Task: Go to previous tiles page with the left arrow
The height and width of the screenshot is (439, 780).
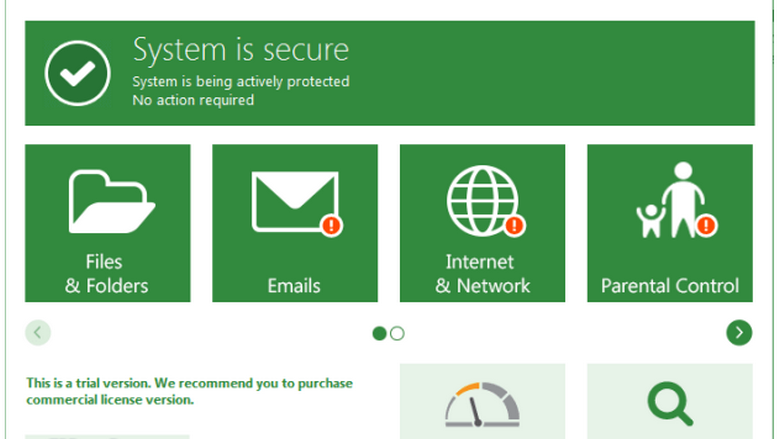Action: tap(38, 333)
